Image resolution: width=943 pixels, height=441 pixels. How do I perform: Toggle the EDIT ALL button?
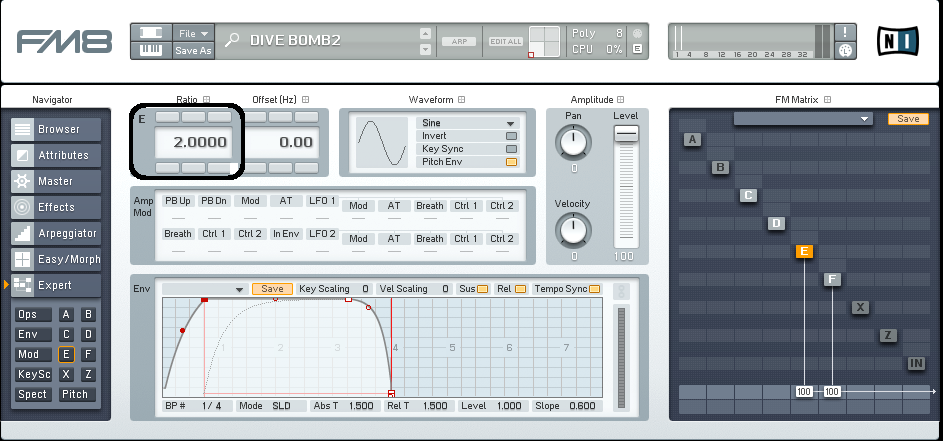(x=506, y=42)
